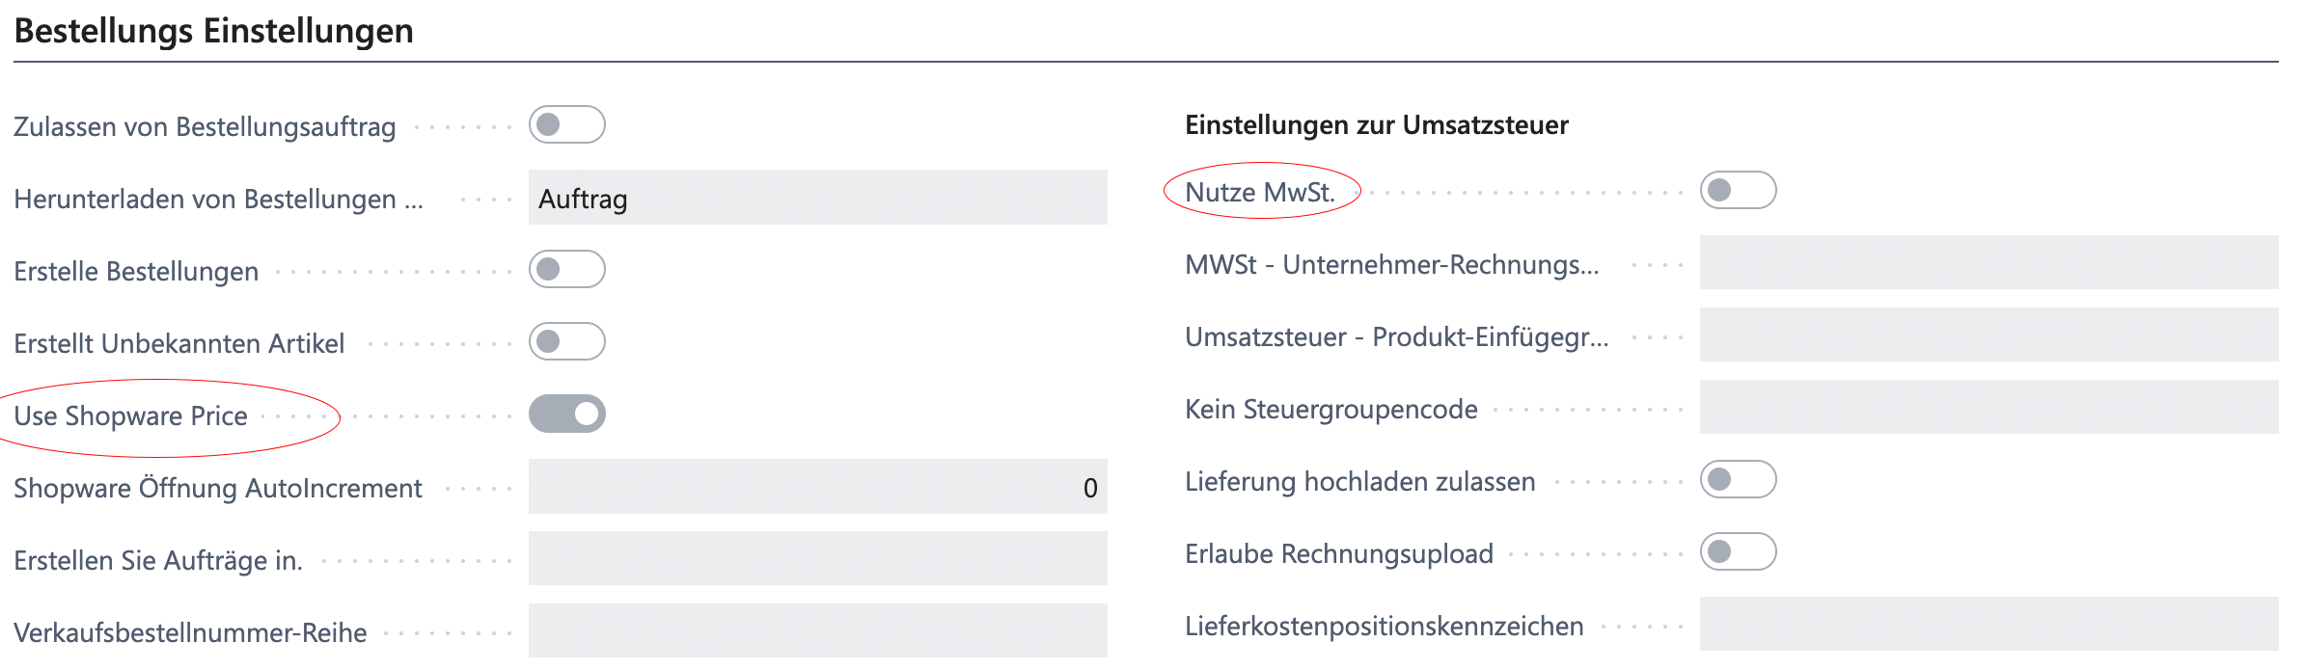Image resolution: width=2304 pixels, height=669 pixels.
Task: Toggle Erstellt Unbekannten Artikel switch
Action: tap(567, 342)
